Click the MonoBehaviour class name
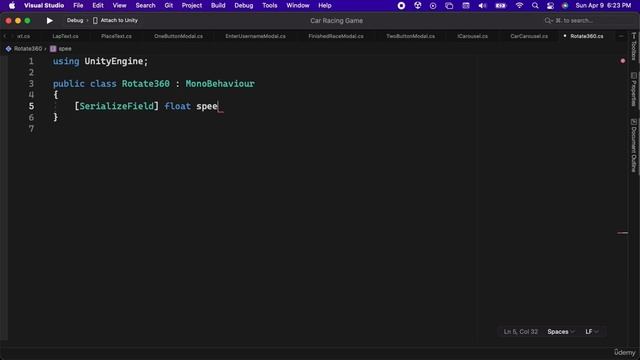Screen dimensions: 640x360 tap(220, 84)
